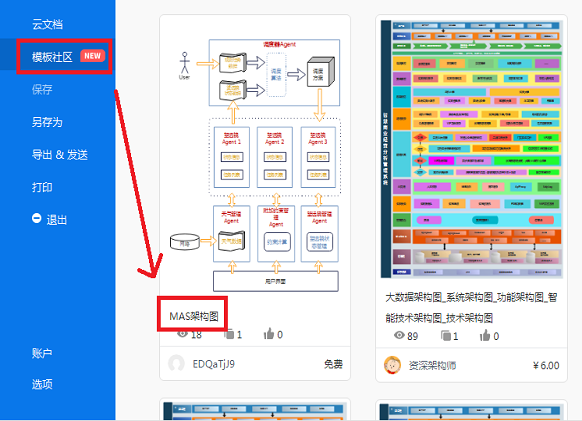Open the 大数据架构图 template thumbnail
The width and height of the screenshot is (582, 421).
pos(471,149)
